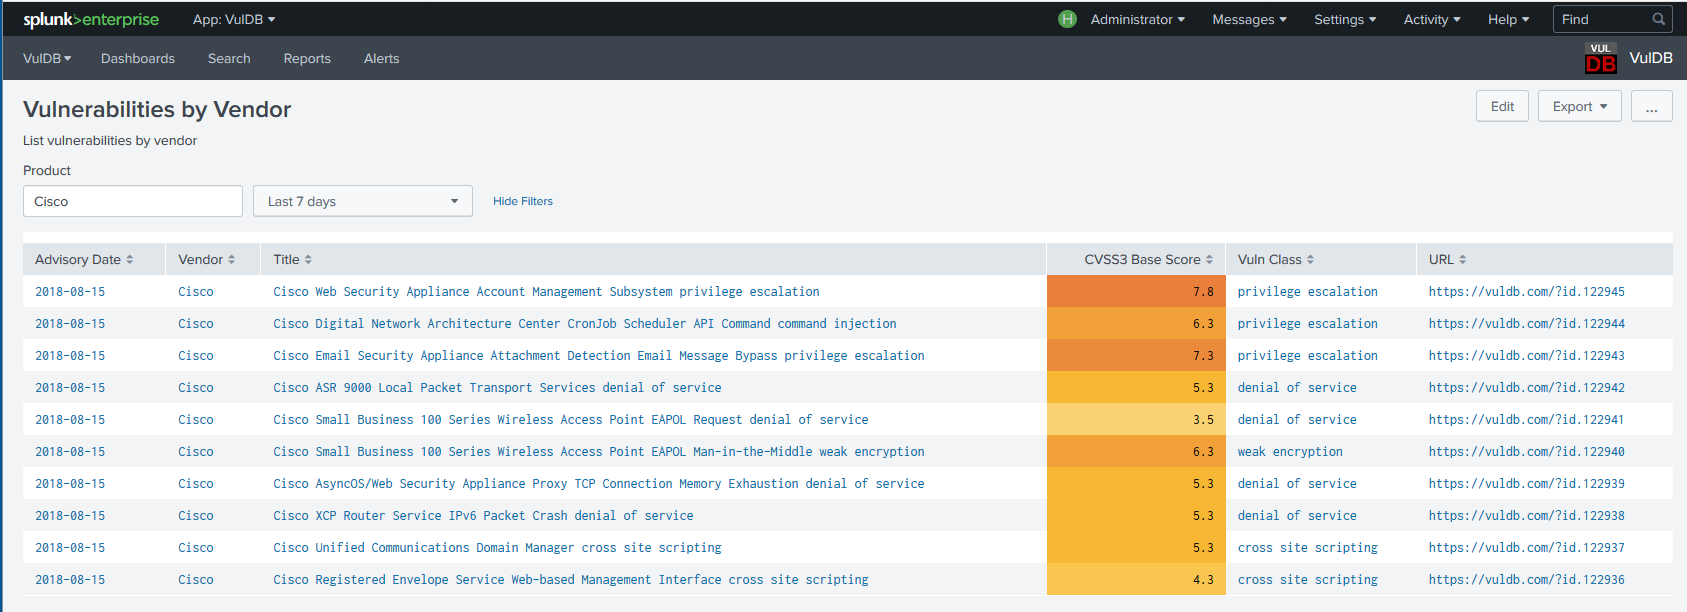1687x612 pixels.
Task: Click the VulDB app logo icon
Action: pyautogui.click(x=1600, y=59)
